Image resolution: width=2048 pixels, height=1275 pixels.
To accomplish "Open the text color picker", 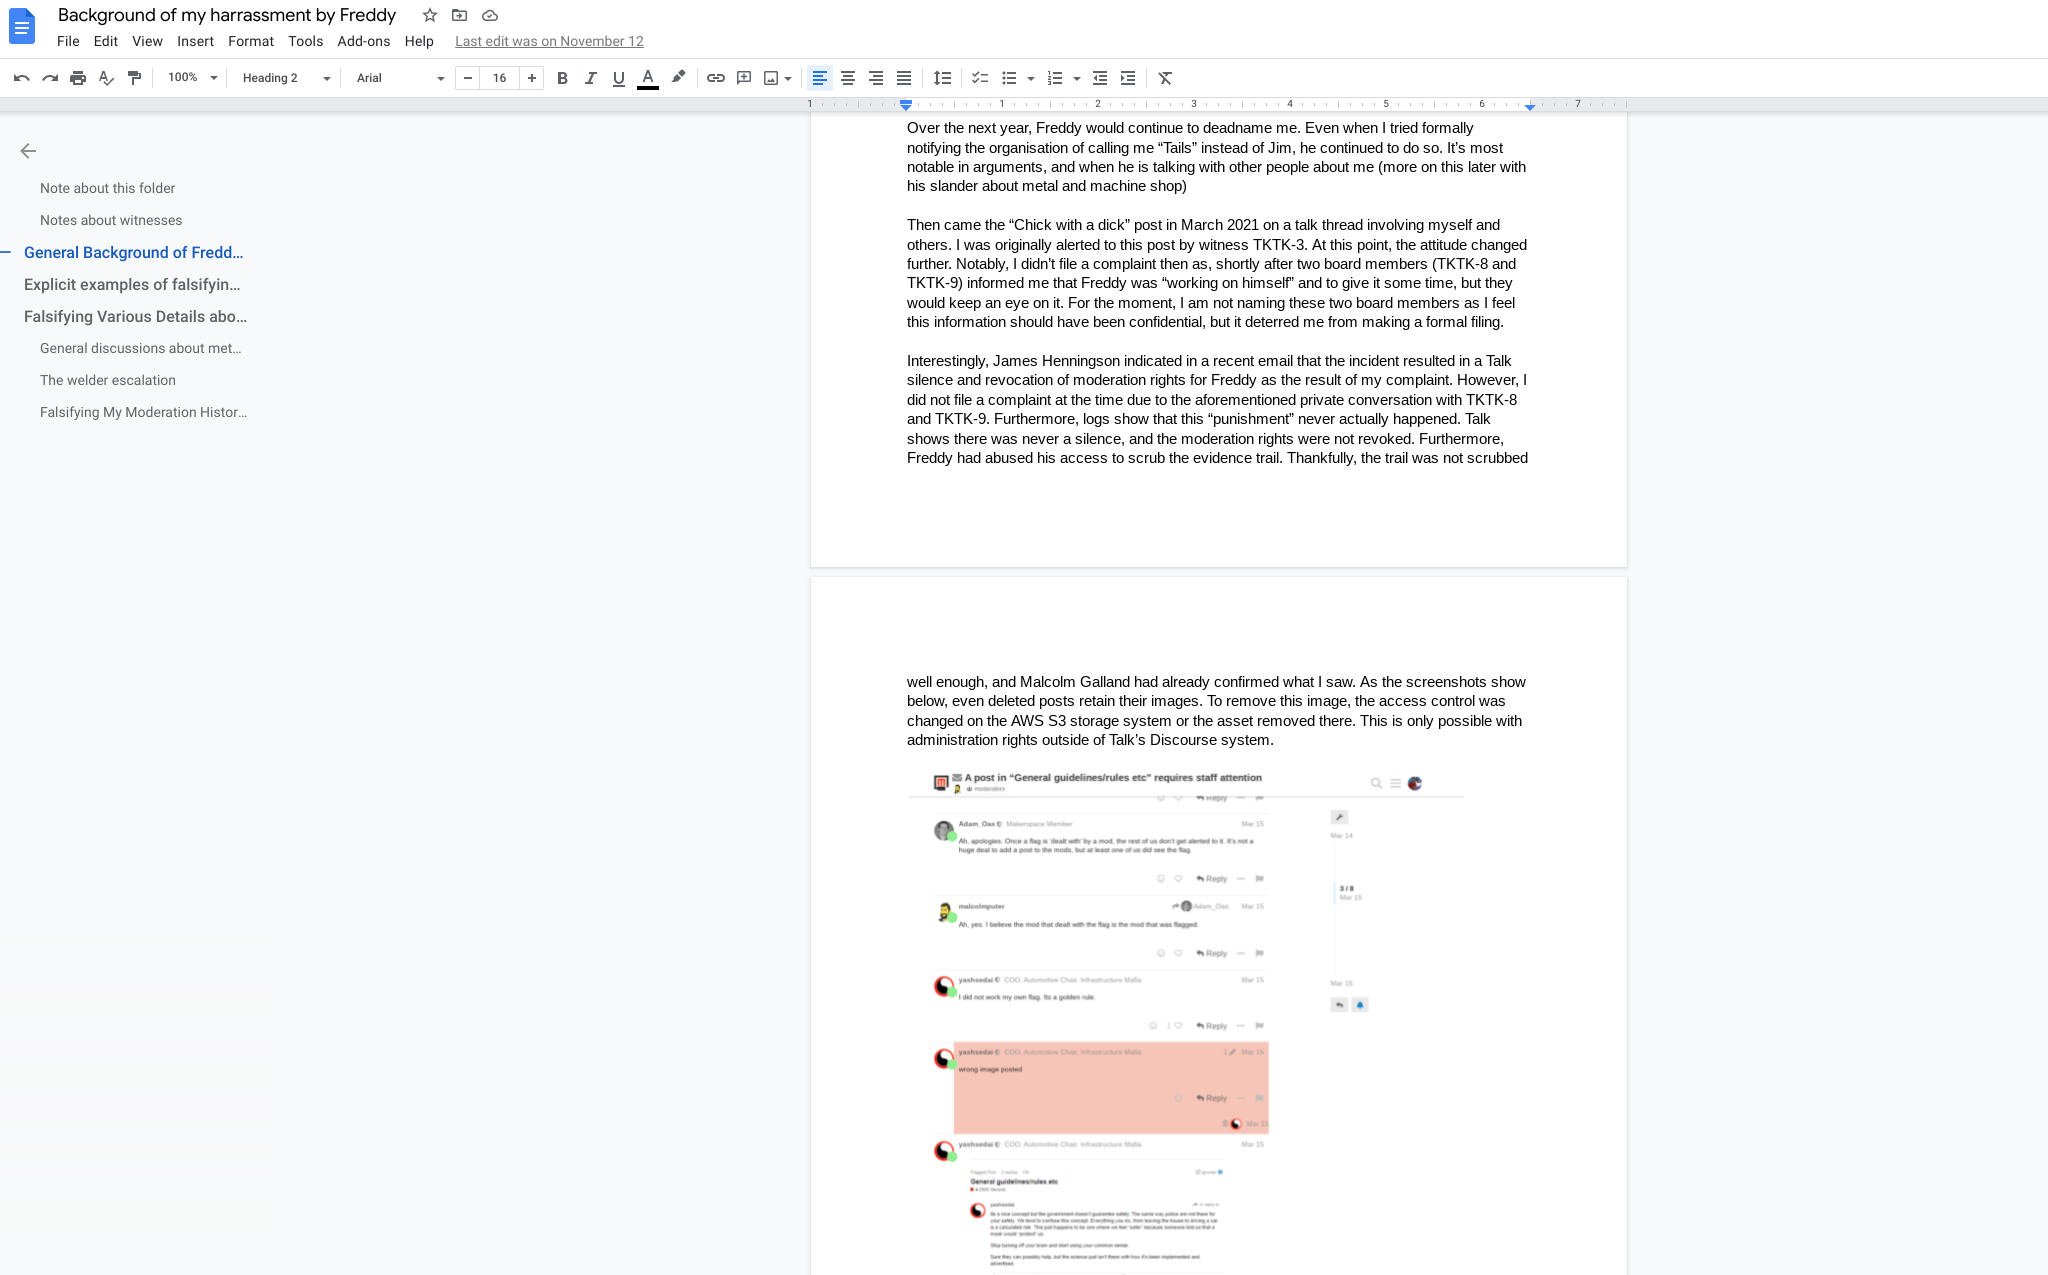I will 648,78.
